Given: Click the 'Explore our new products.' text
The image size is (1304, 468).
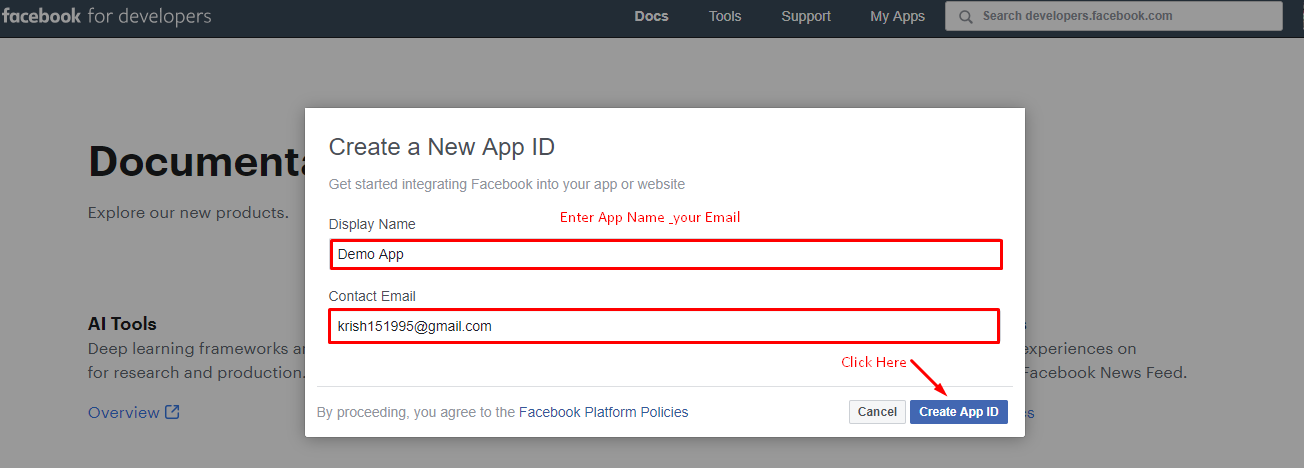Looking at the screenshot, I should pyautogui.click(x=188, y=212).
